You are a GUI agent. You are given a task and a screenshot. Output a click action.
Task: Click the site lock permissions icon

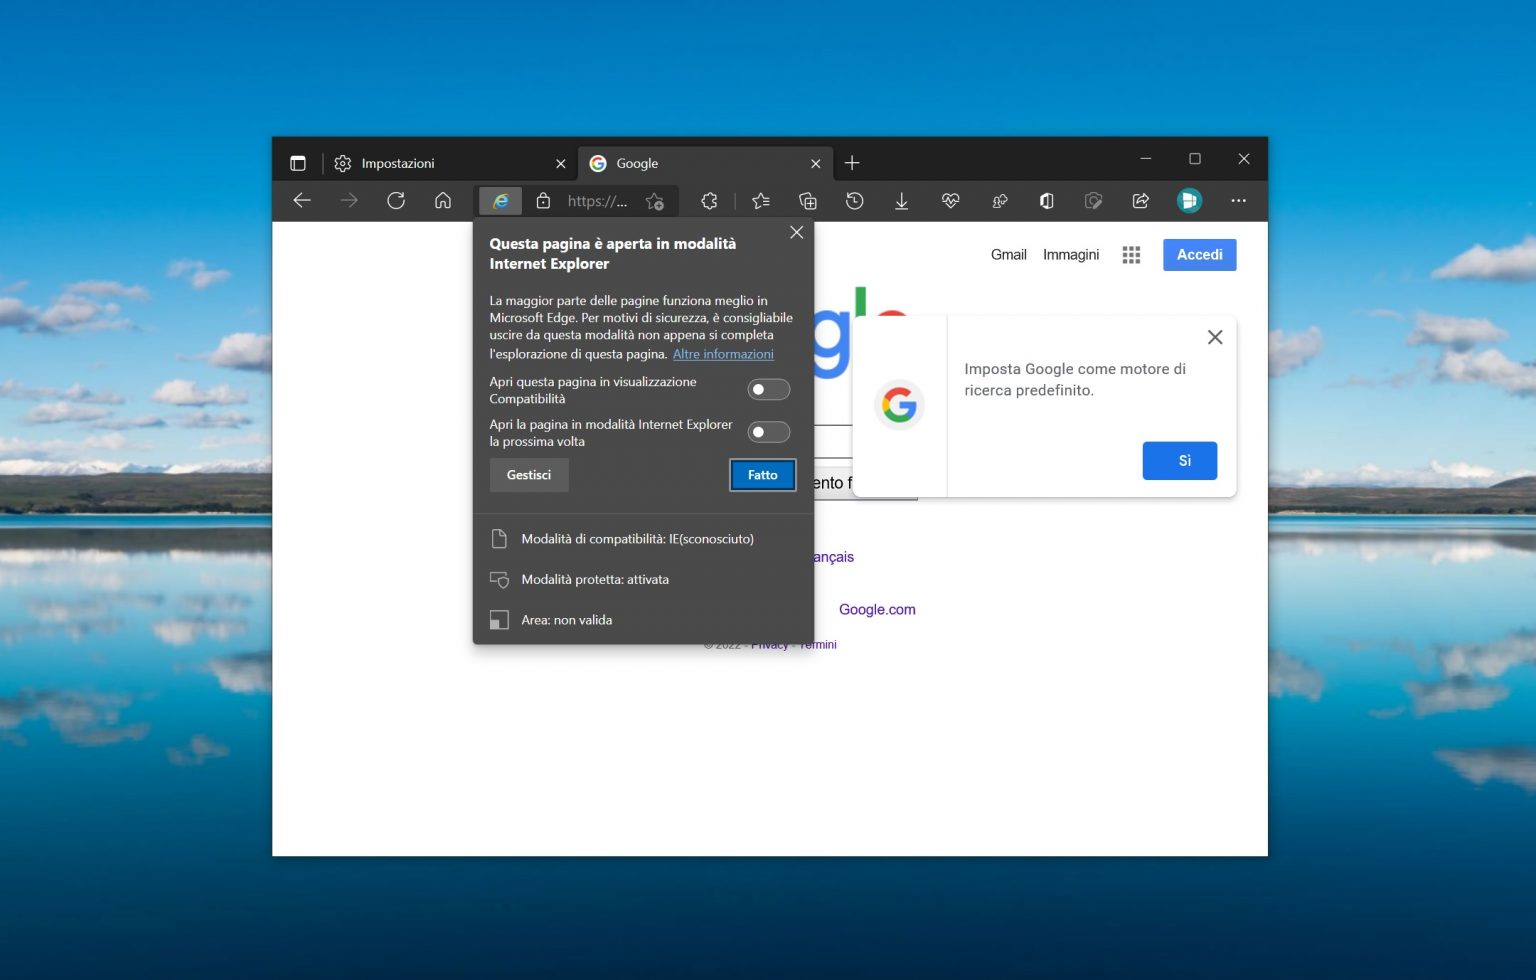[543, 201]
